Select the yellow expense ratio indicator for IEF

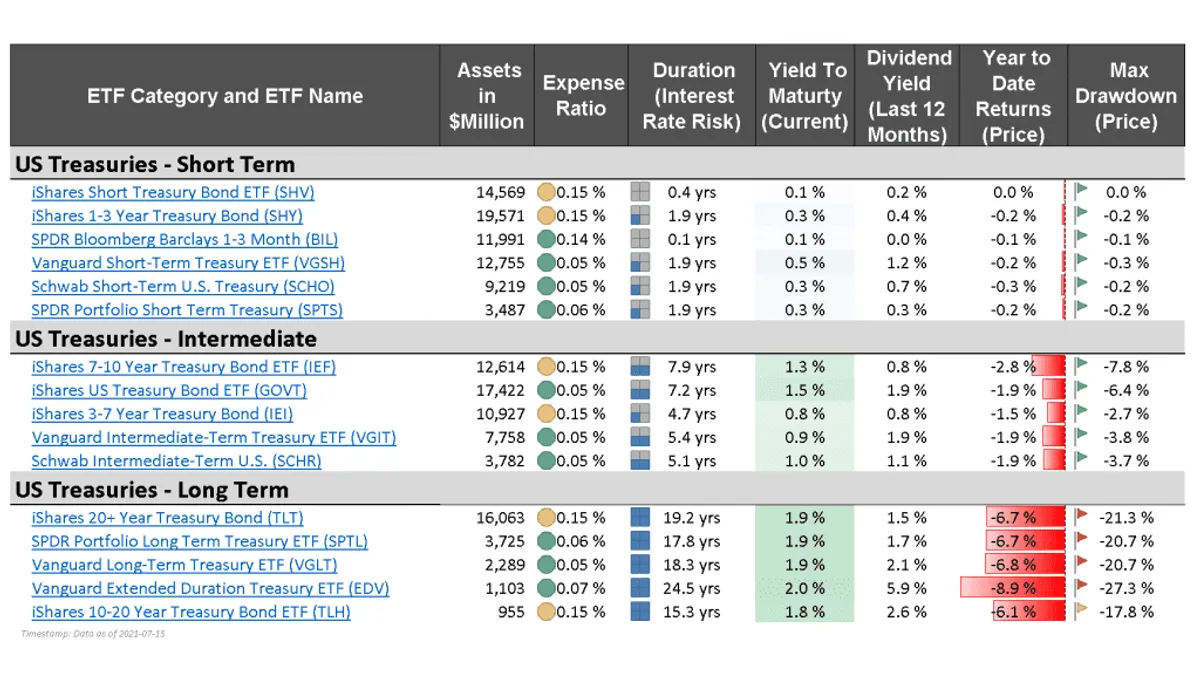coord(546,366)
